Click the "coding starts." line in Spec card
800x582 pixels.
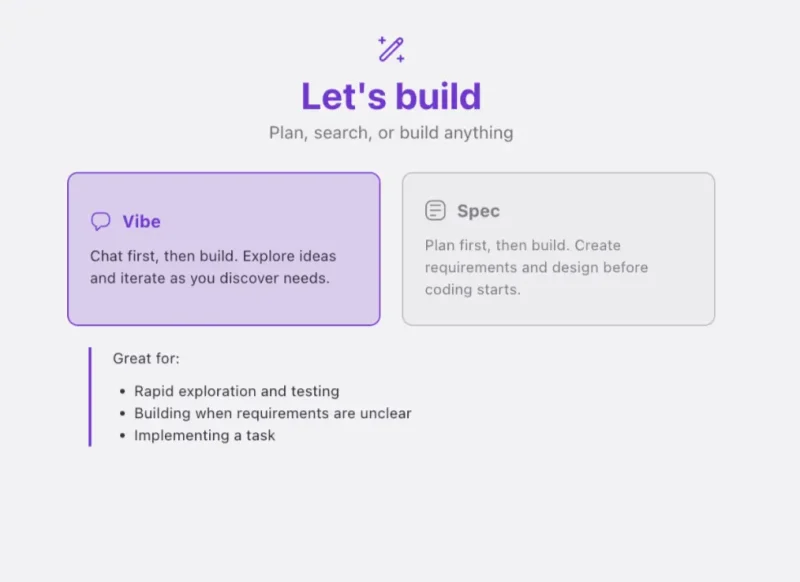(x=472, y=289)
